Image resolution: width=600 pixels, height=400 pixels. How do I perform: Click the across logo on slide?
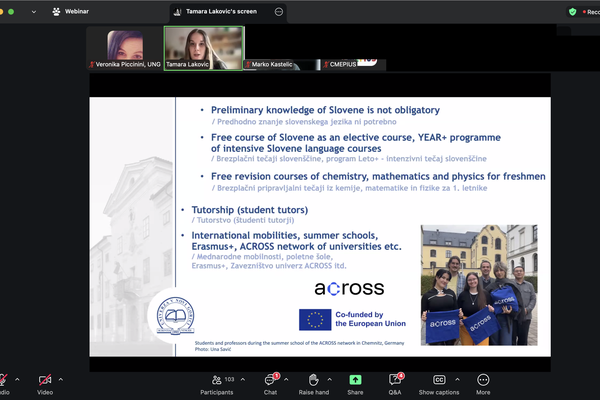click(x=349, y=288)
